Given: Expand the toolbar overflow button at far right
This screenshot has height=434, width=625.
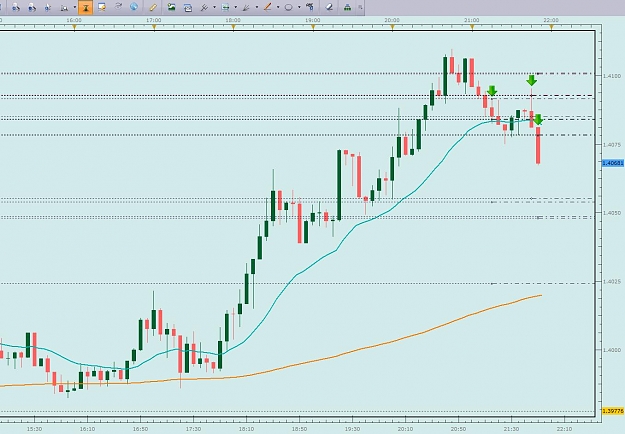Looking at the screenshot, I should 360,7.
